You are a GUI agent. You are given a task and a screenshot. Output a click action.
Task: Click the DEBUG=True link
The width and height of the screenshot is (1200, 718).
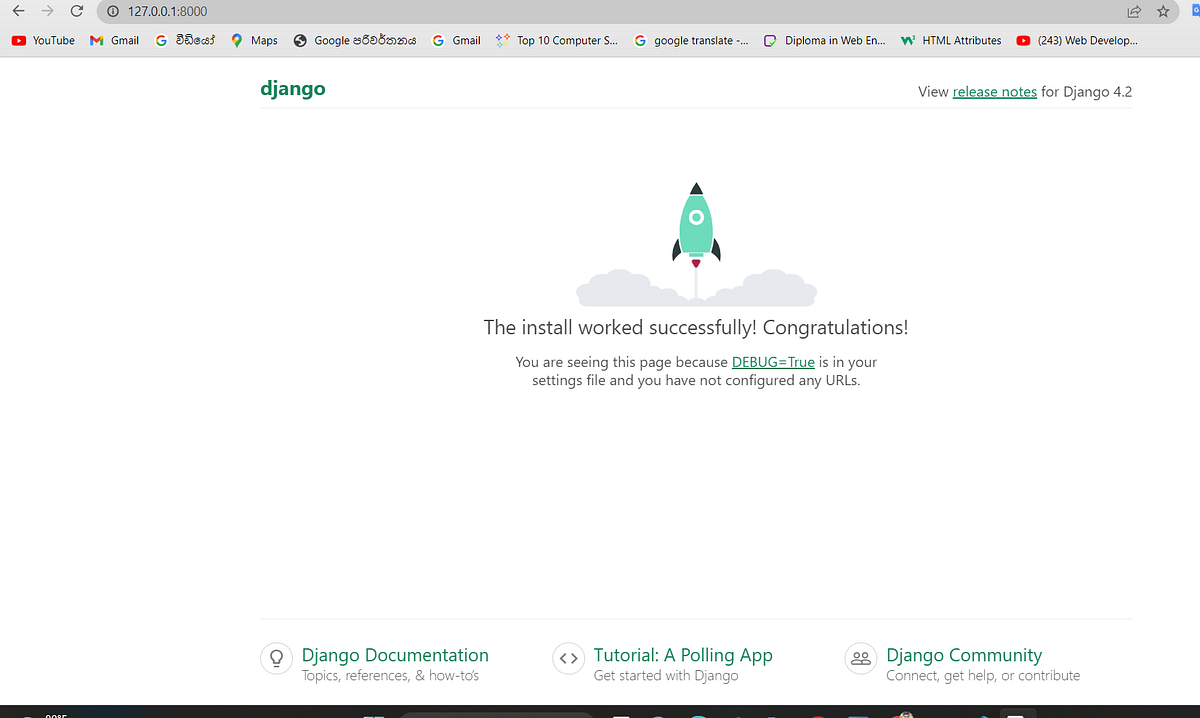point(771,362)
